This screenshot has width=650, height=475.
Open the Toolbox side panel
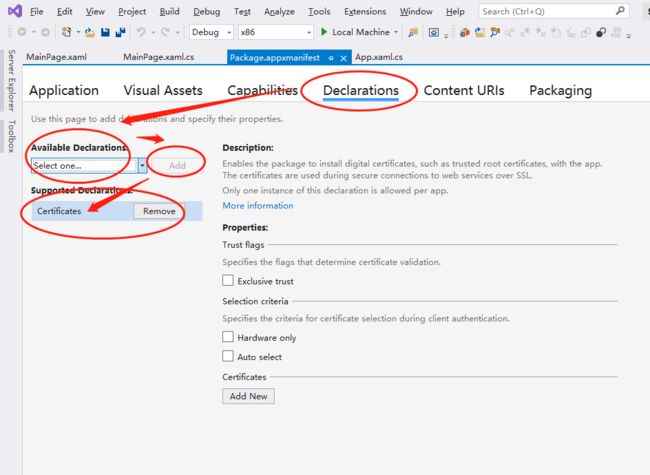[11, 136]
